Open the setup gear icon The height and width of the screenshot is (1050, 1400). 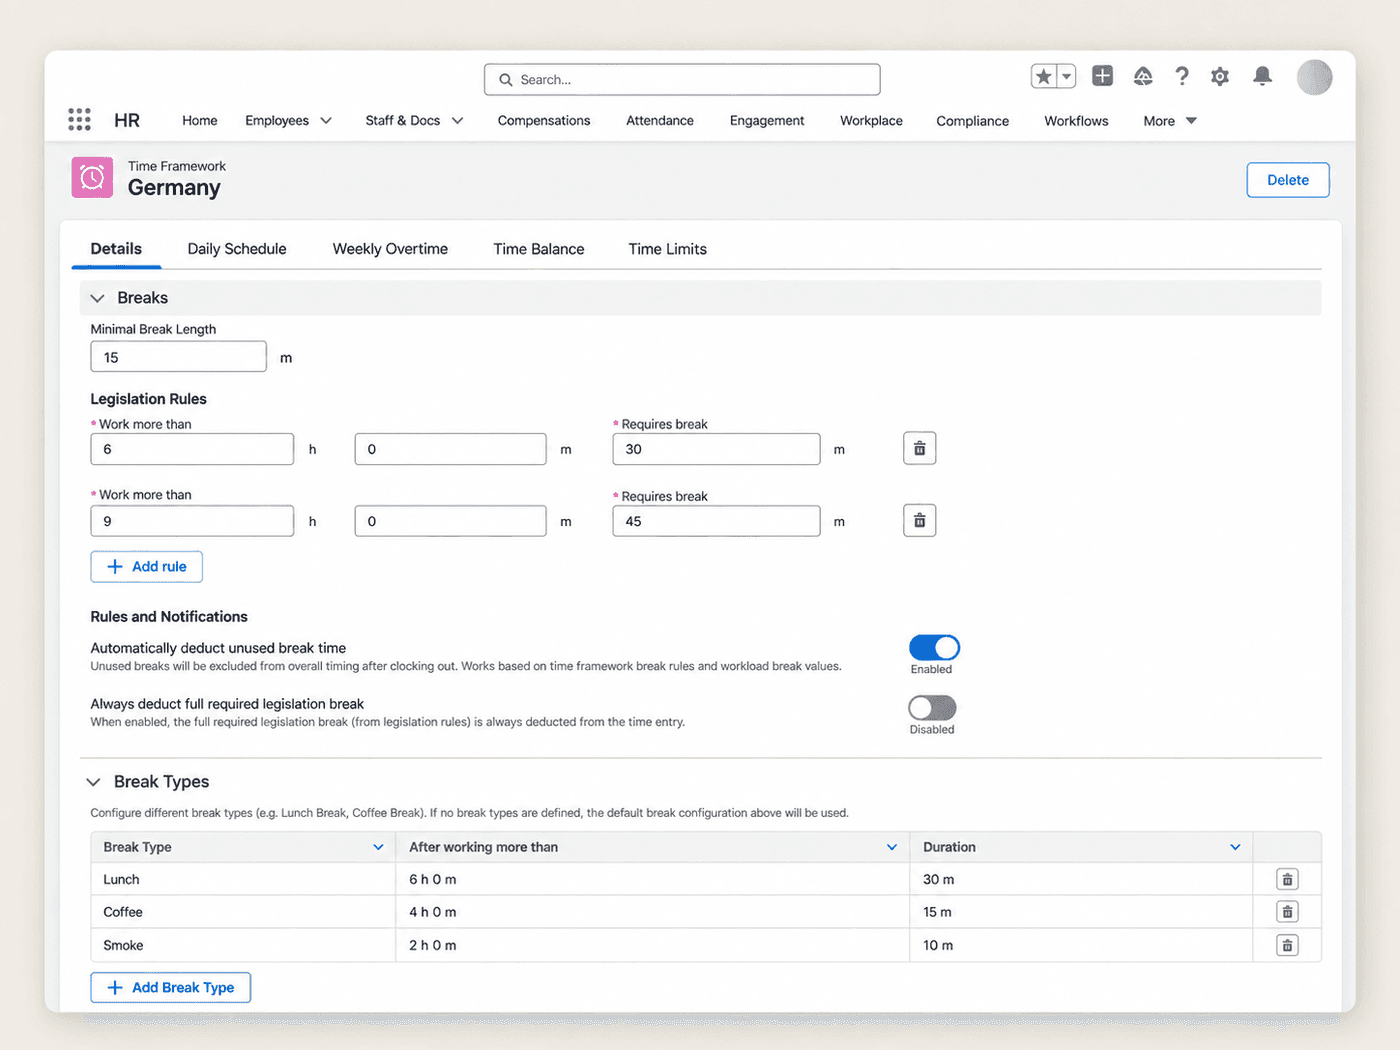pyautogui.click(x=1220, y=76)
